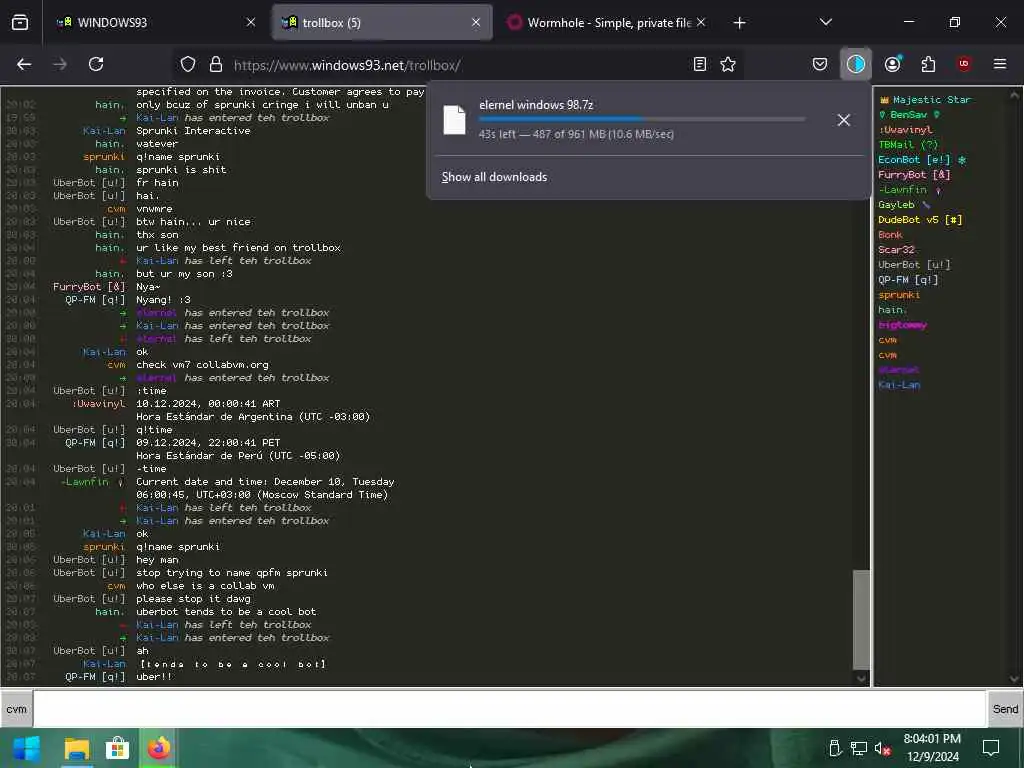Close the WINDOWS93 tab
1024x768 pixels.
point(251,23)
